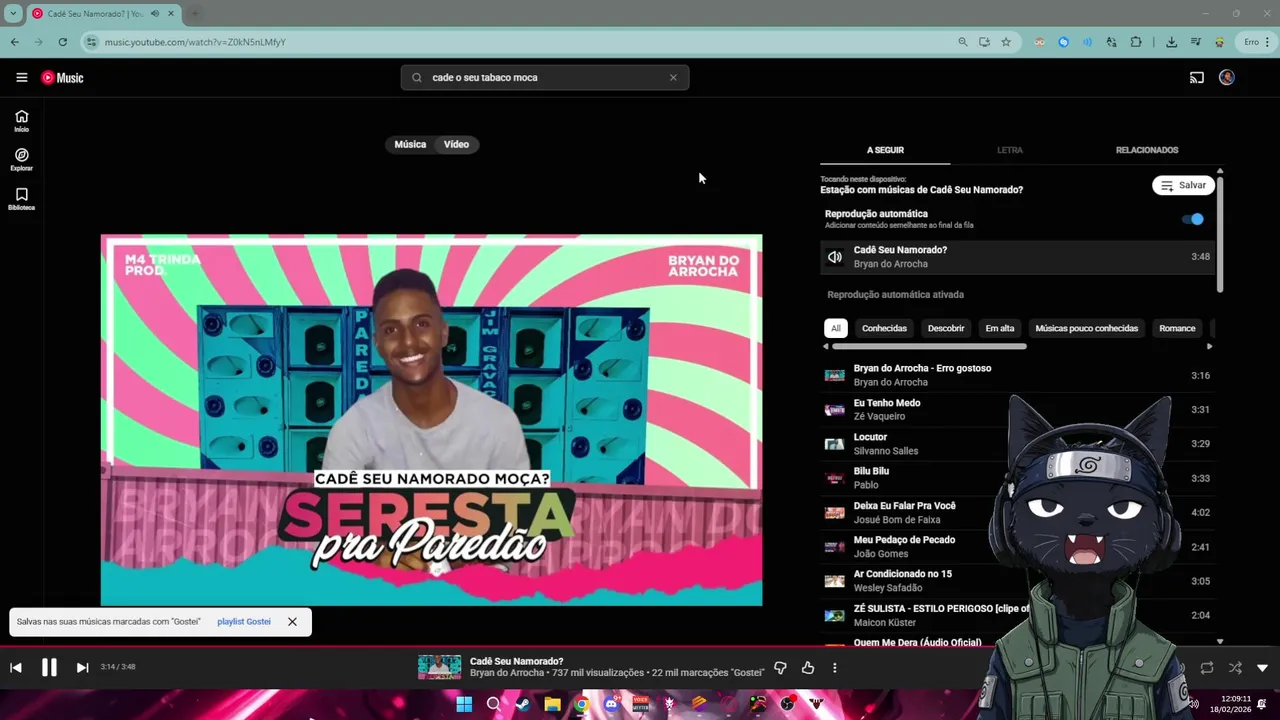Select the RELACIONADOS tab
This screenshot has height=720, width=1280.
(1147, 150)
